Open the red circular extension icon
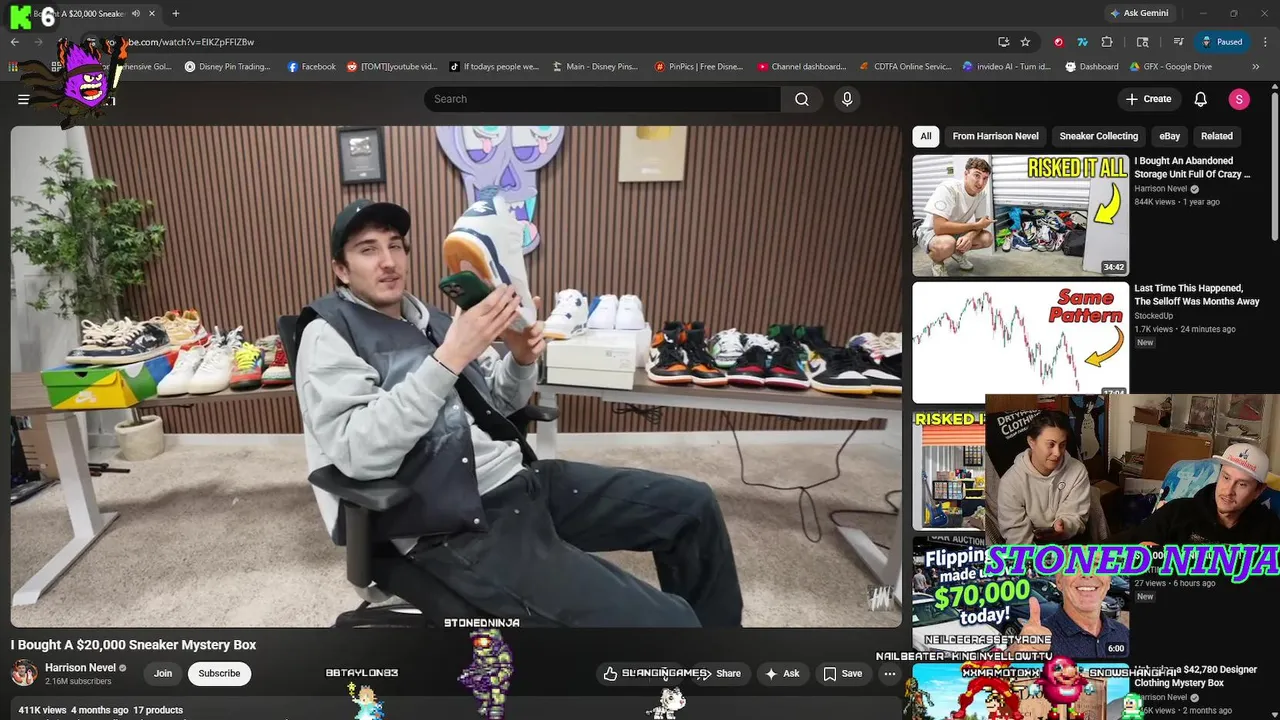Screen dimensions: 1280x720 pyautogui.click(x=1059, y=42)
